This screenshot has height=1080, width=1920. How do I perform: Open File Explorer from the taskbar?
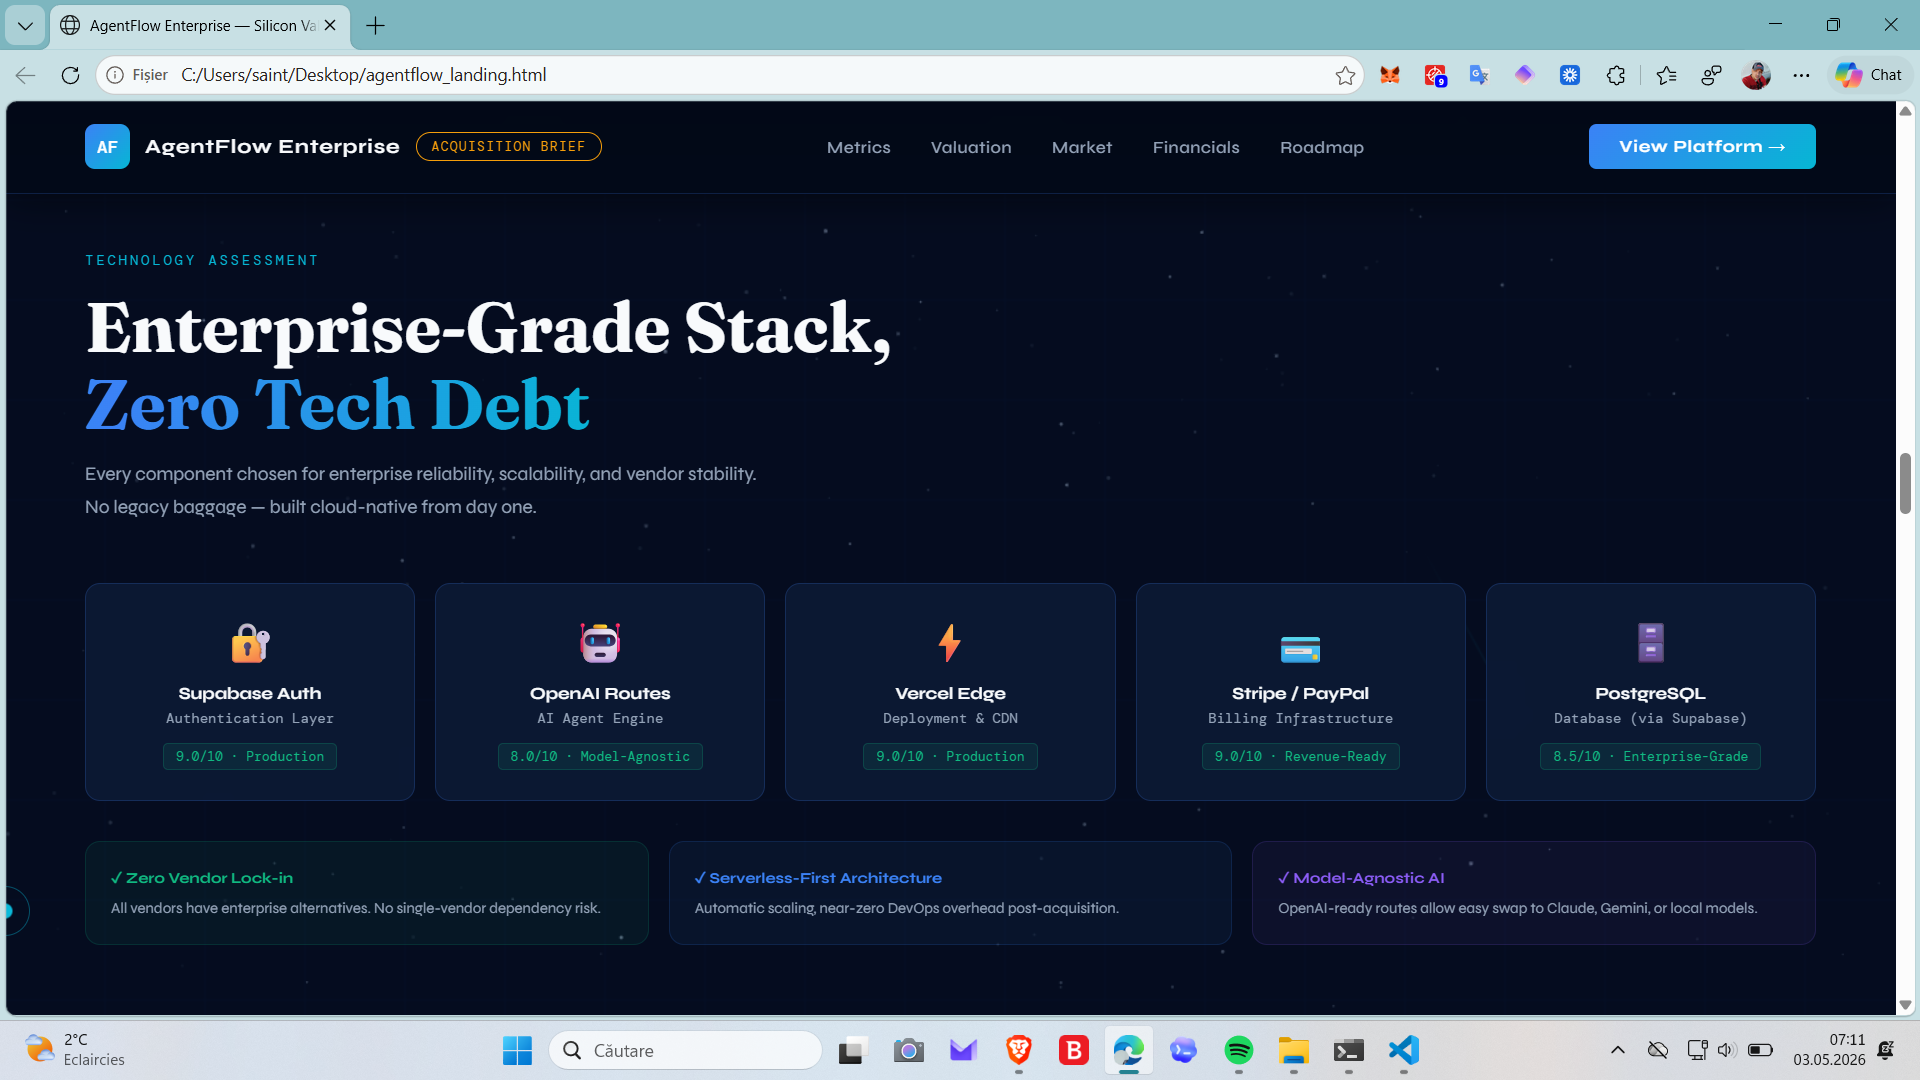pos(1294,1050)
